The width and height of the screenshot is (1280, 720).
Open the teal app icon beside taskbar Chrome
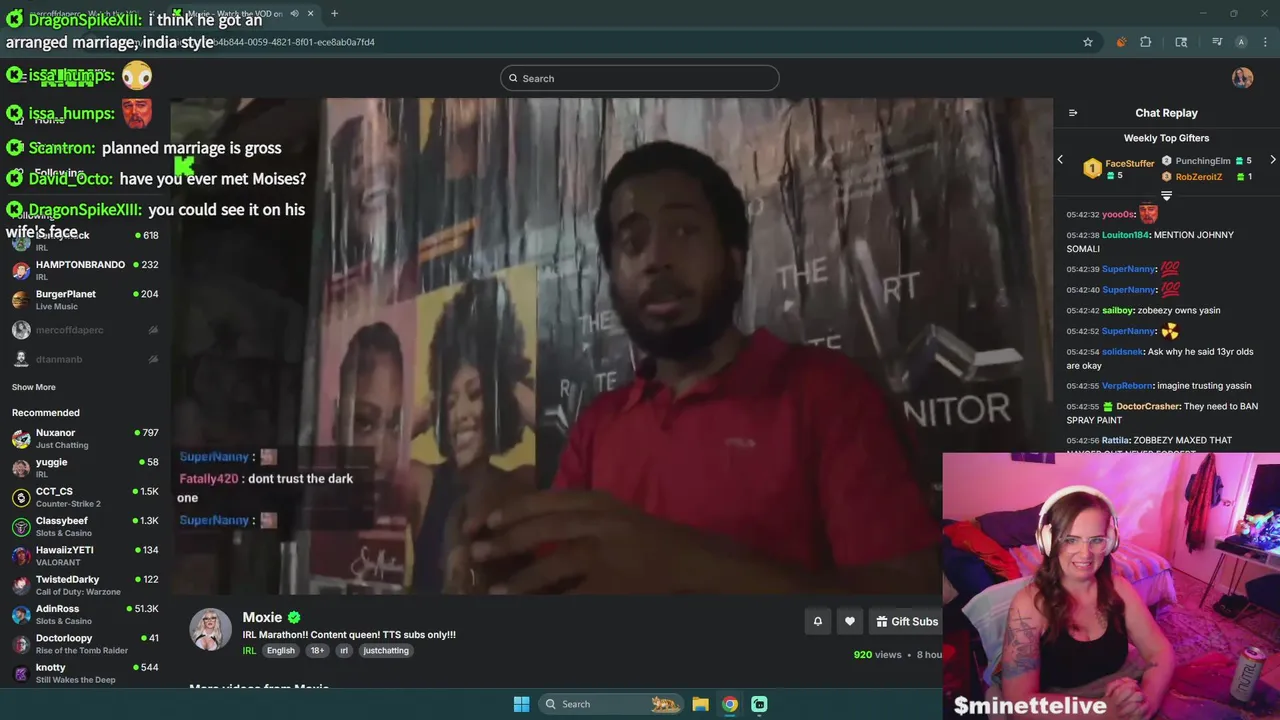click(759, 704)
